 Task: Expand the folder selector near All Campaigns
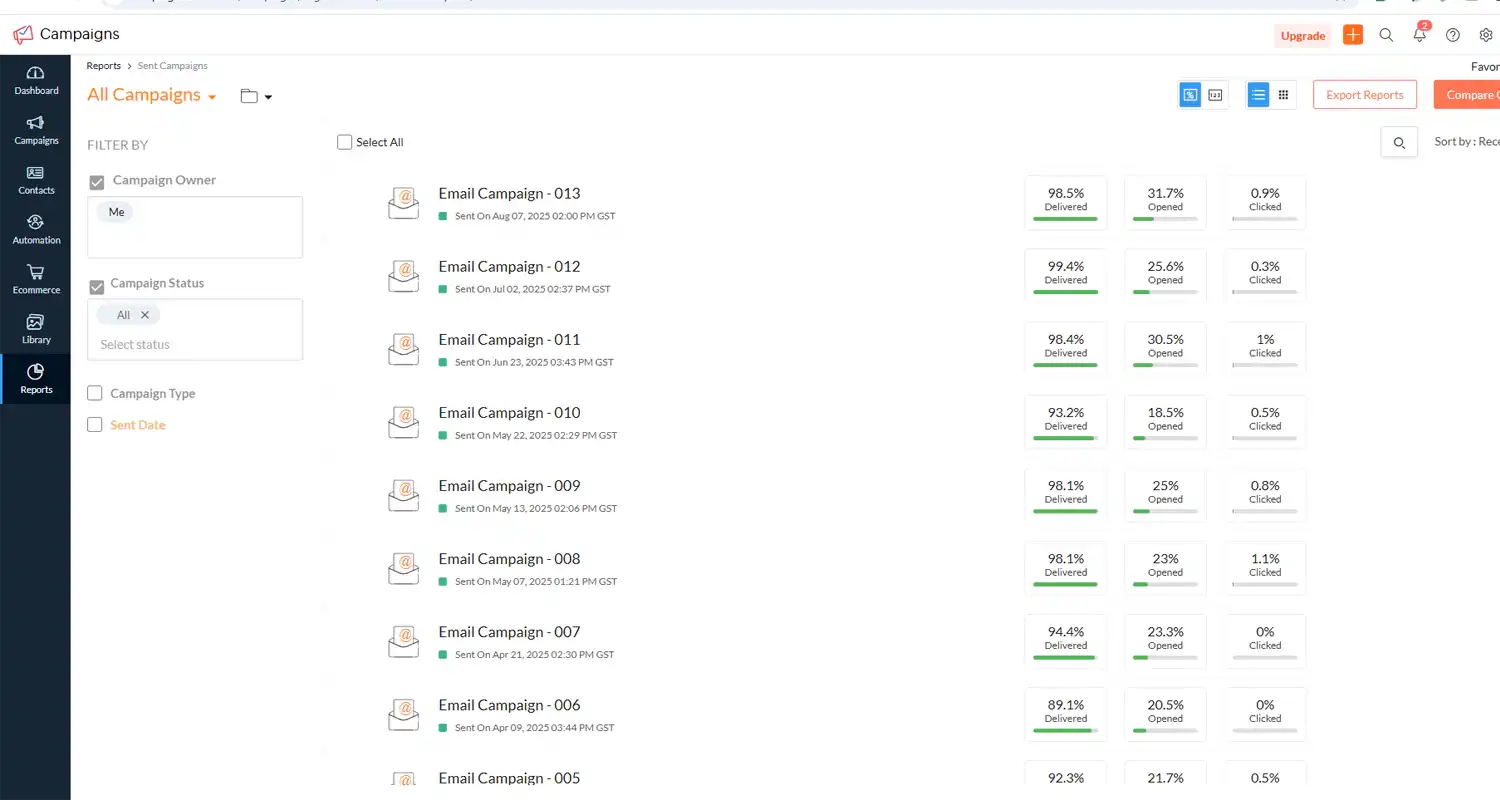[x=255, y=95]
